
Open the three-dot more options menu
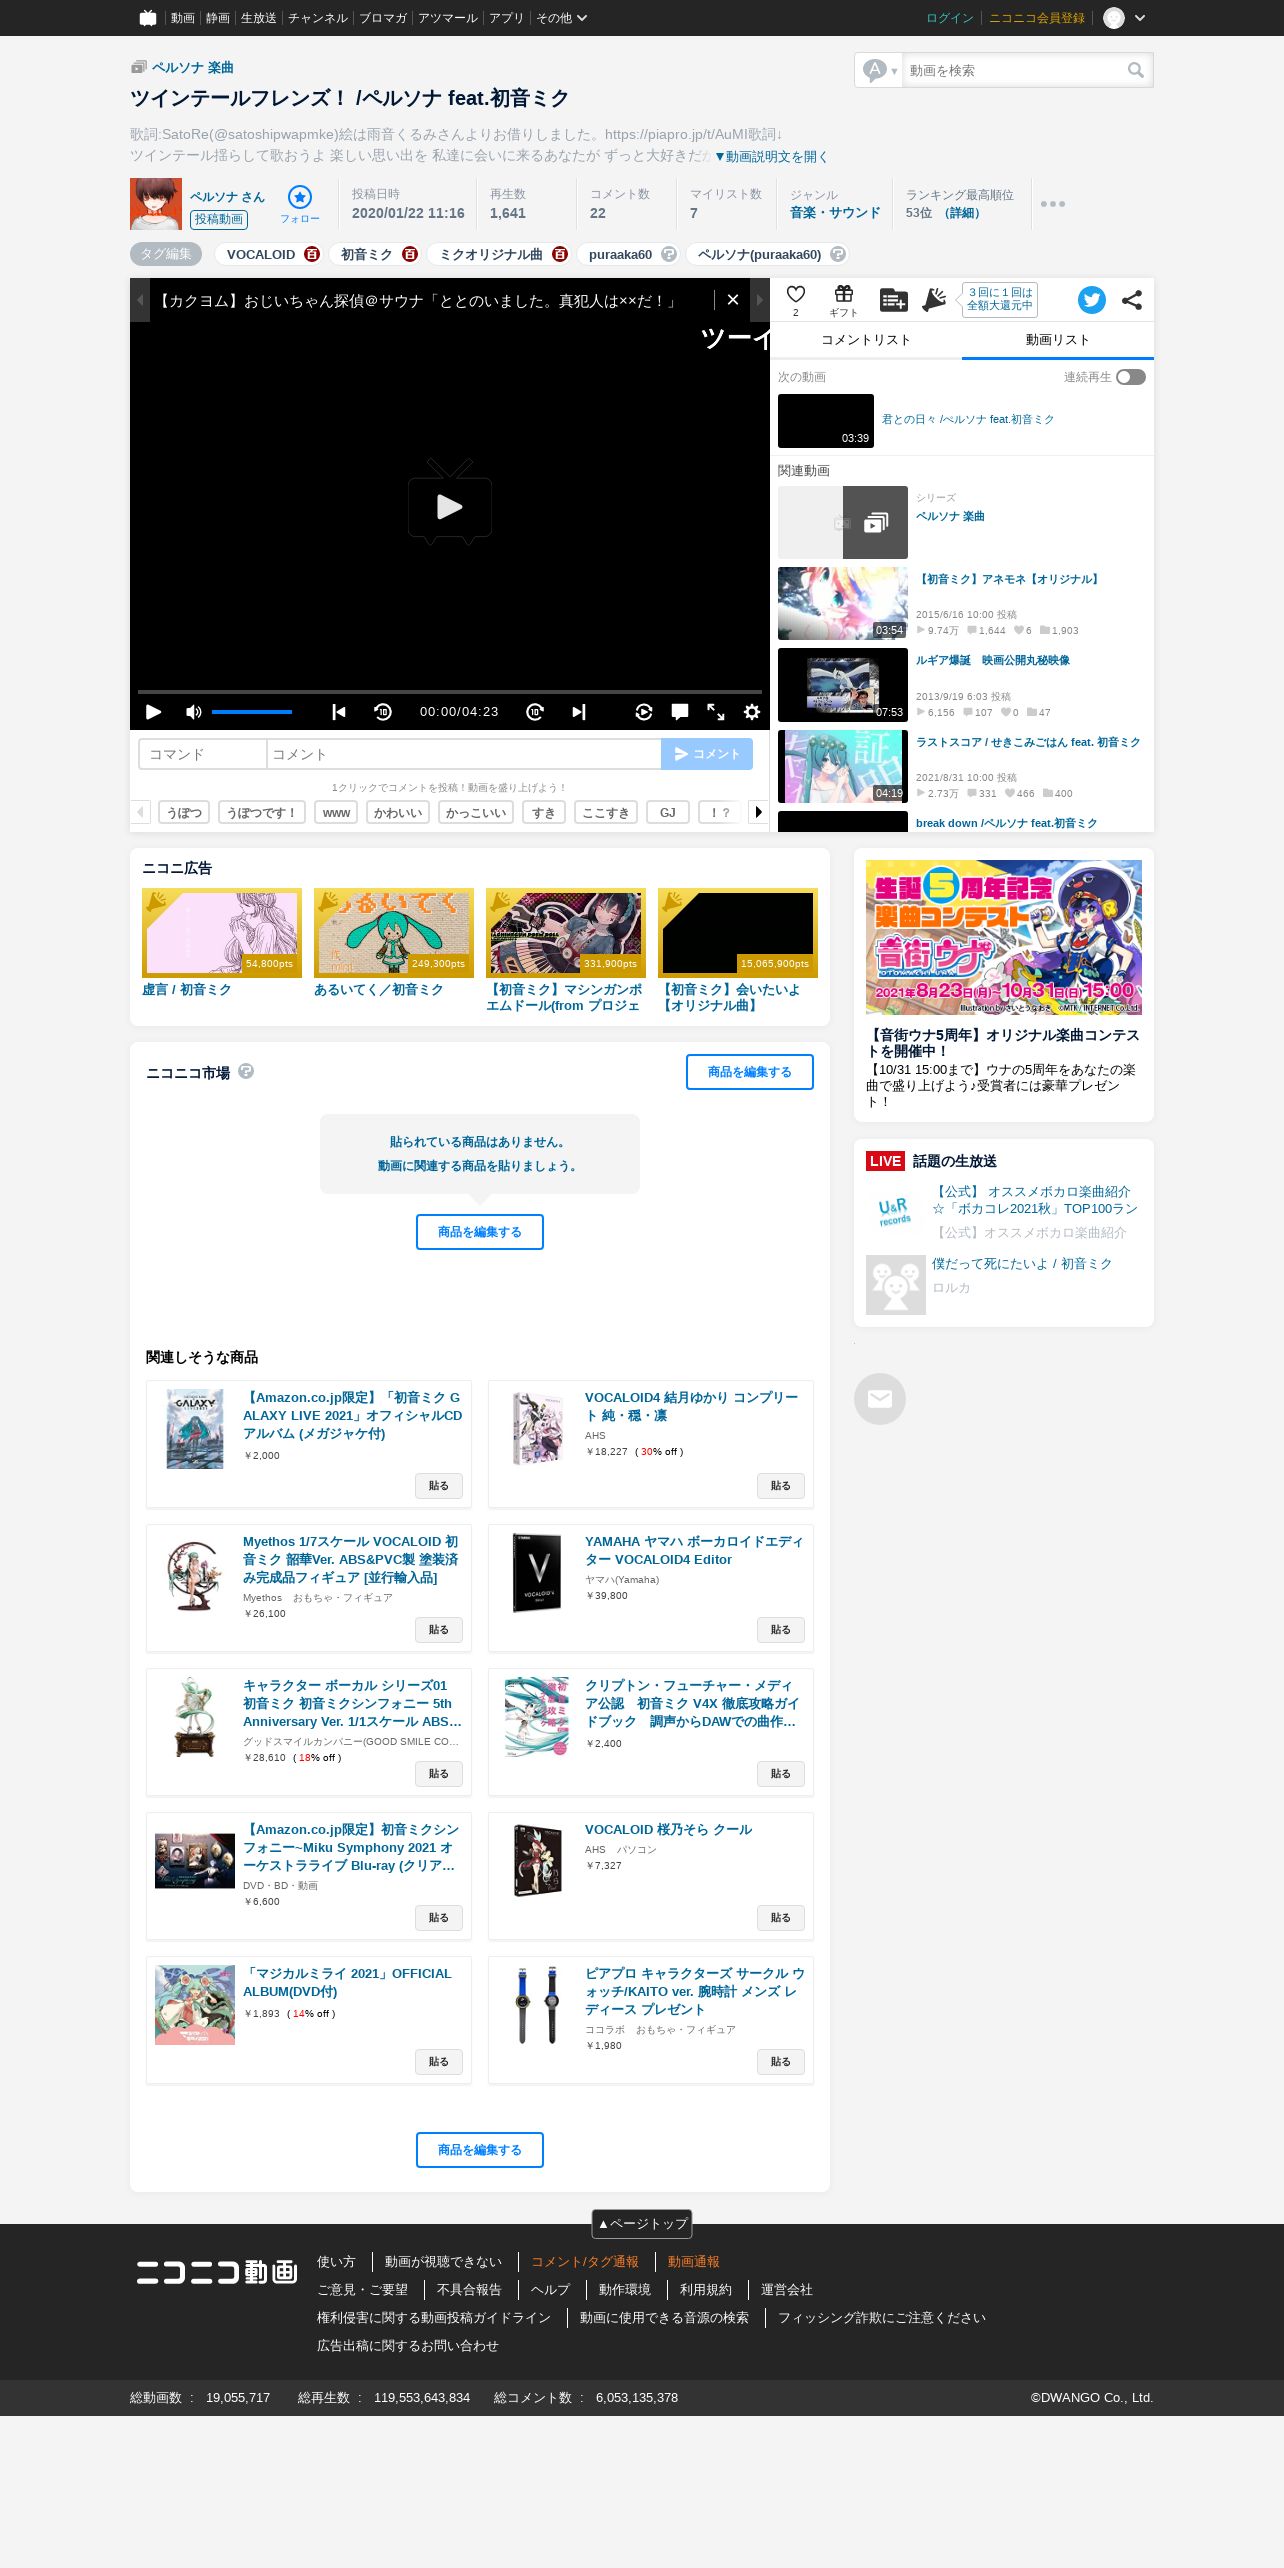point(1053,204)
